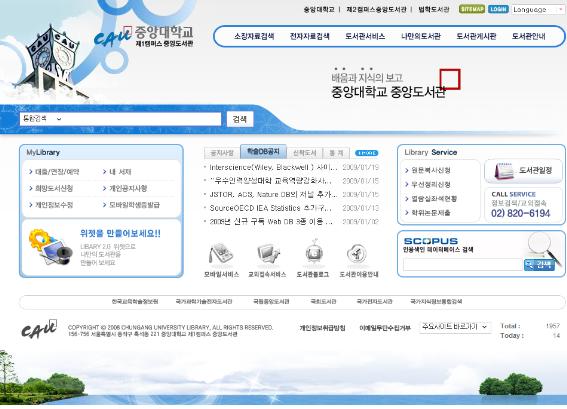Open the 도서관게시판 menu

[x=476, y=36]
